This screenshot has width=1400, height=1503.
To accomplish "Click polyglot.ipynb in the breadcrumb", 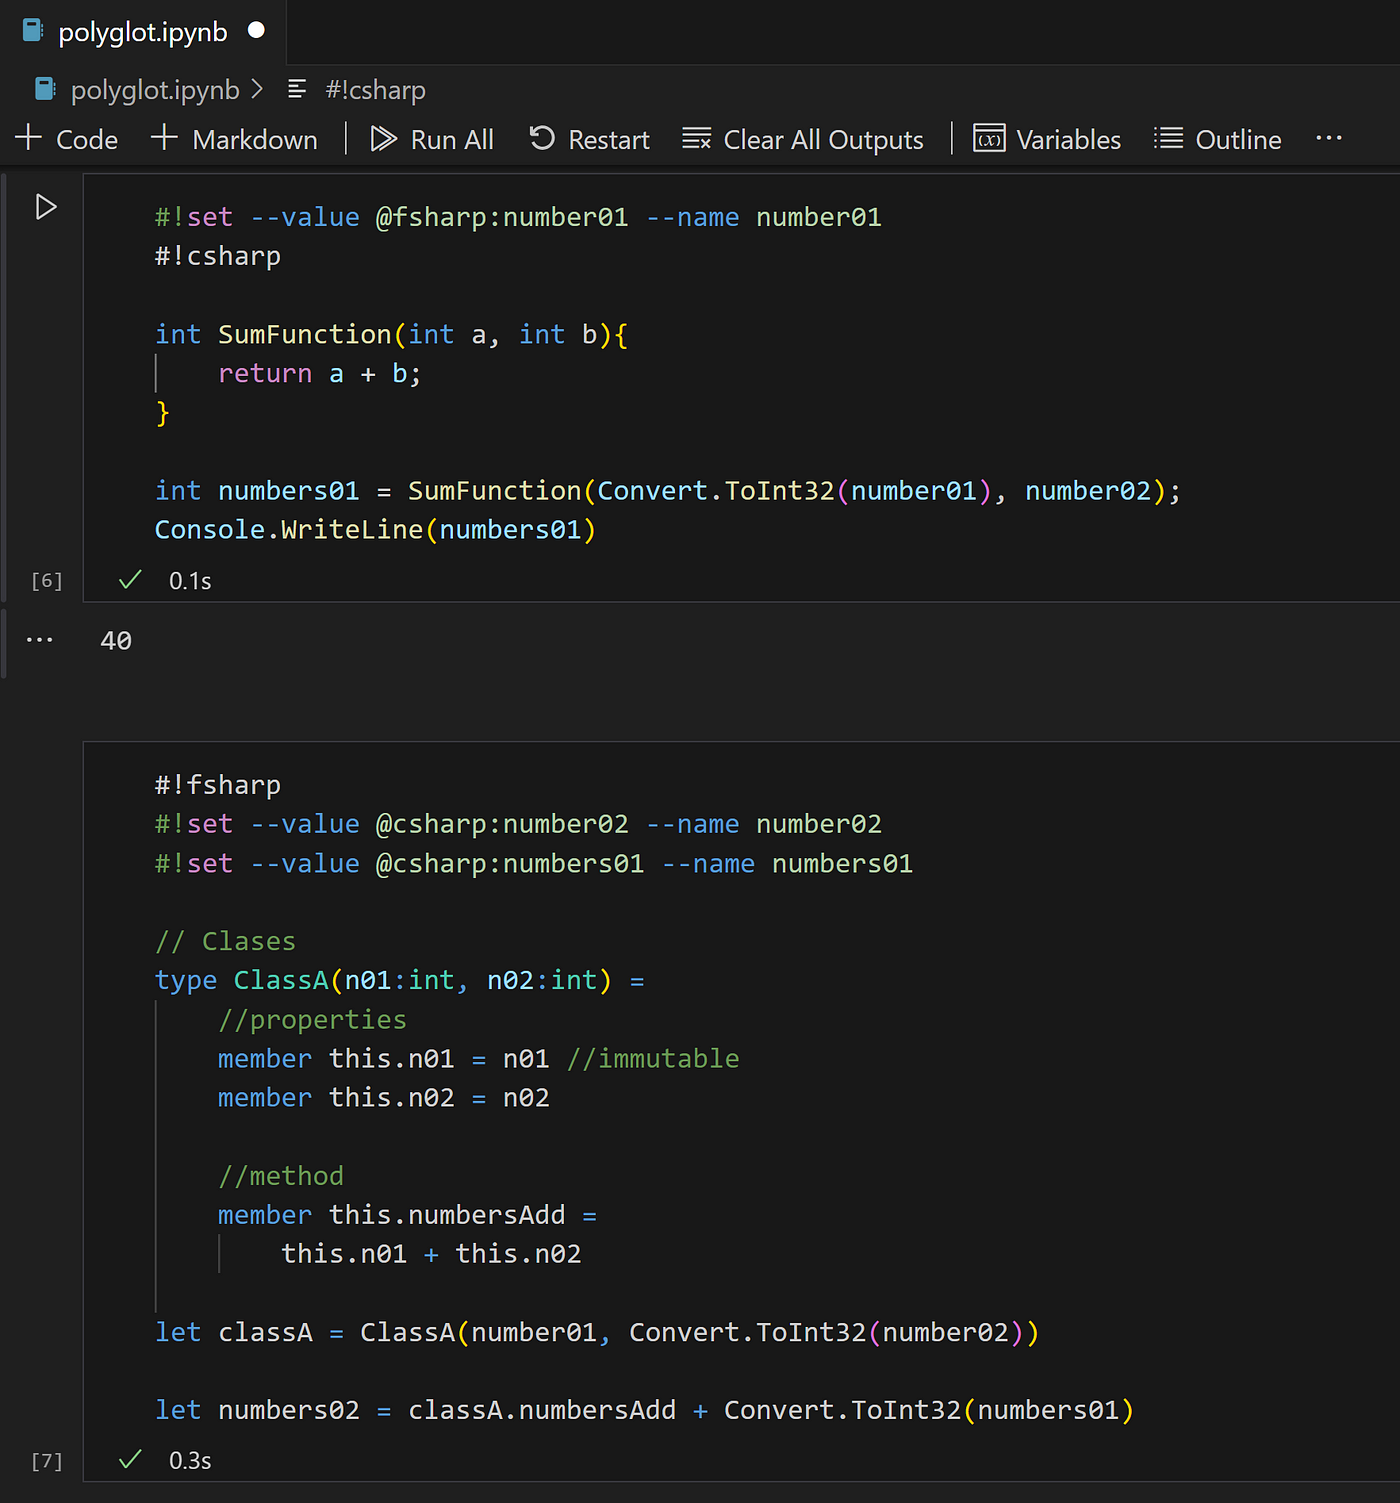I will pyautogui.click(x=155, y=90).
